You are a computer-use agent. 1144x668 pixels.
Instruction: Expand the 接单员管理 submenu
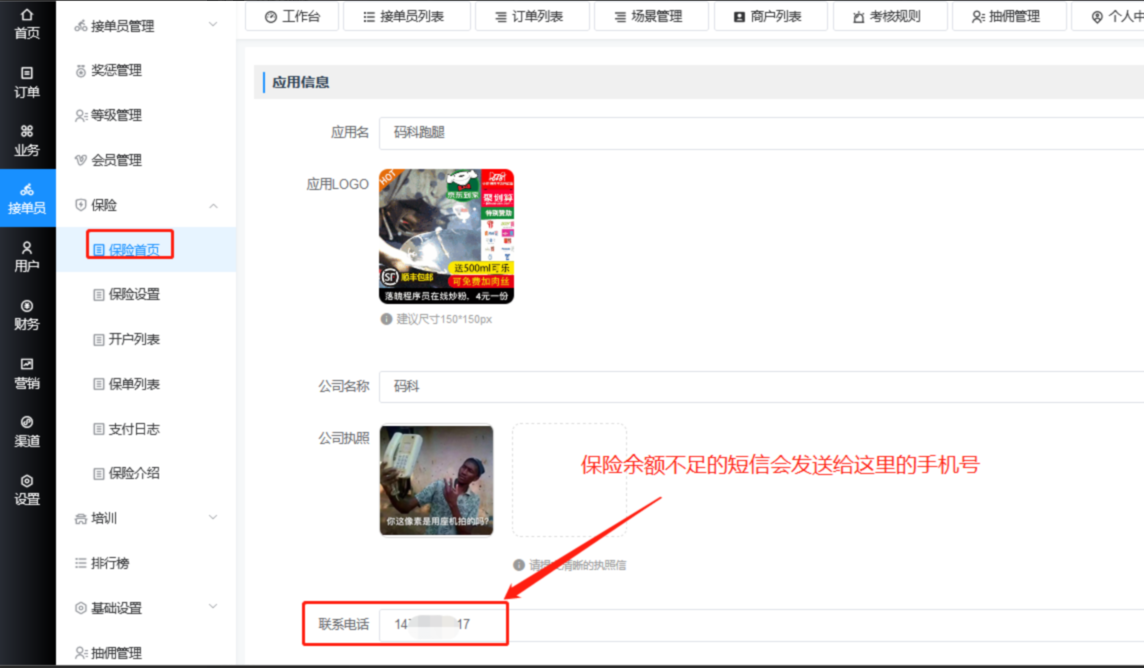(212, 25)
